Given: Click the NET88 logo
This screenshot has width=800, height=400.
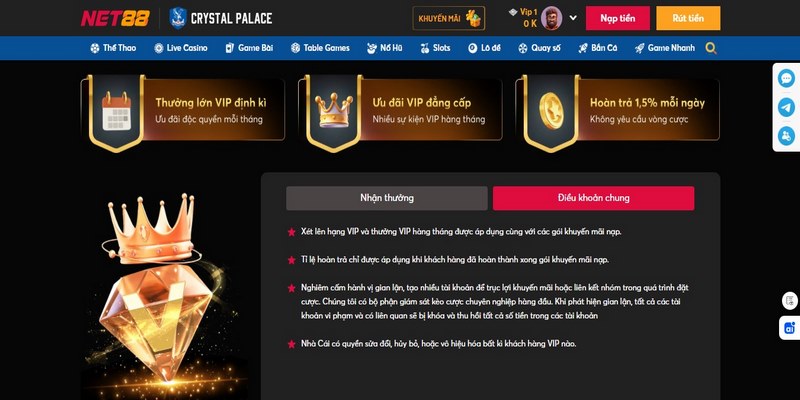Looking at the screenshot, I should tap(115, 18).
